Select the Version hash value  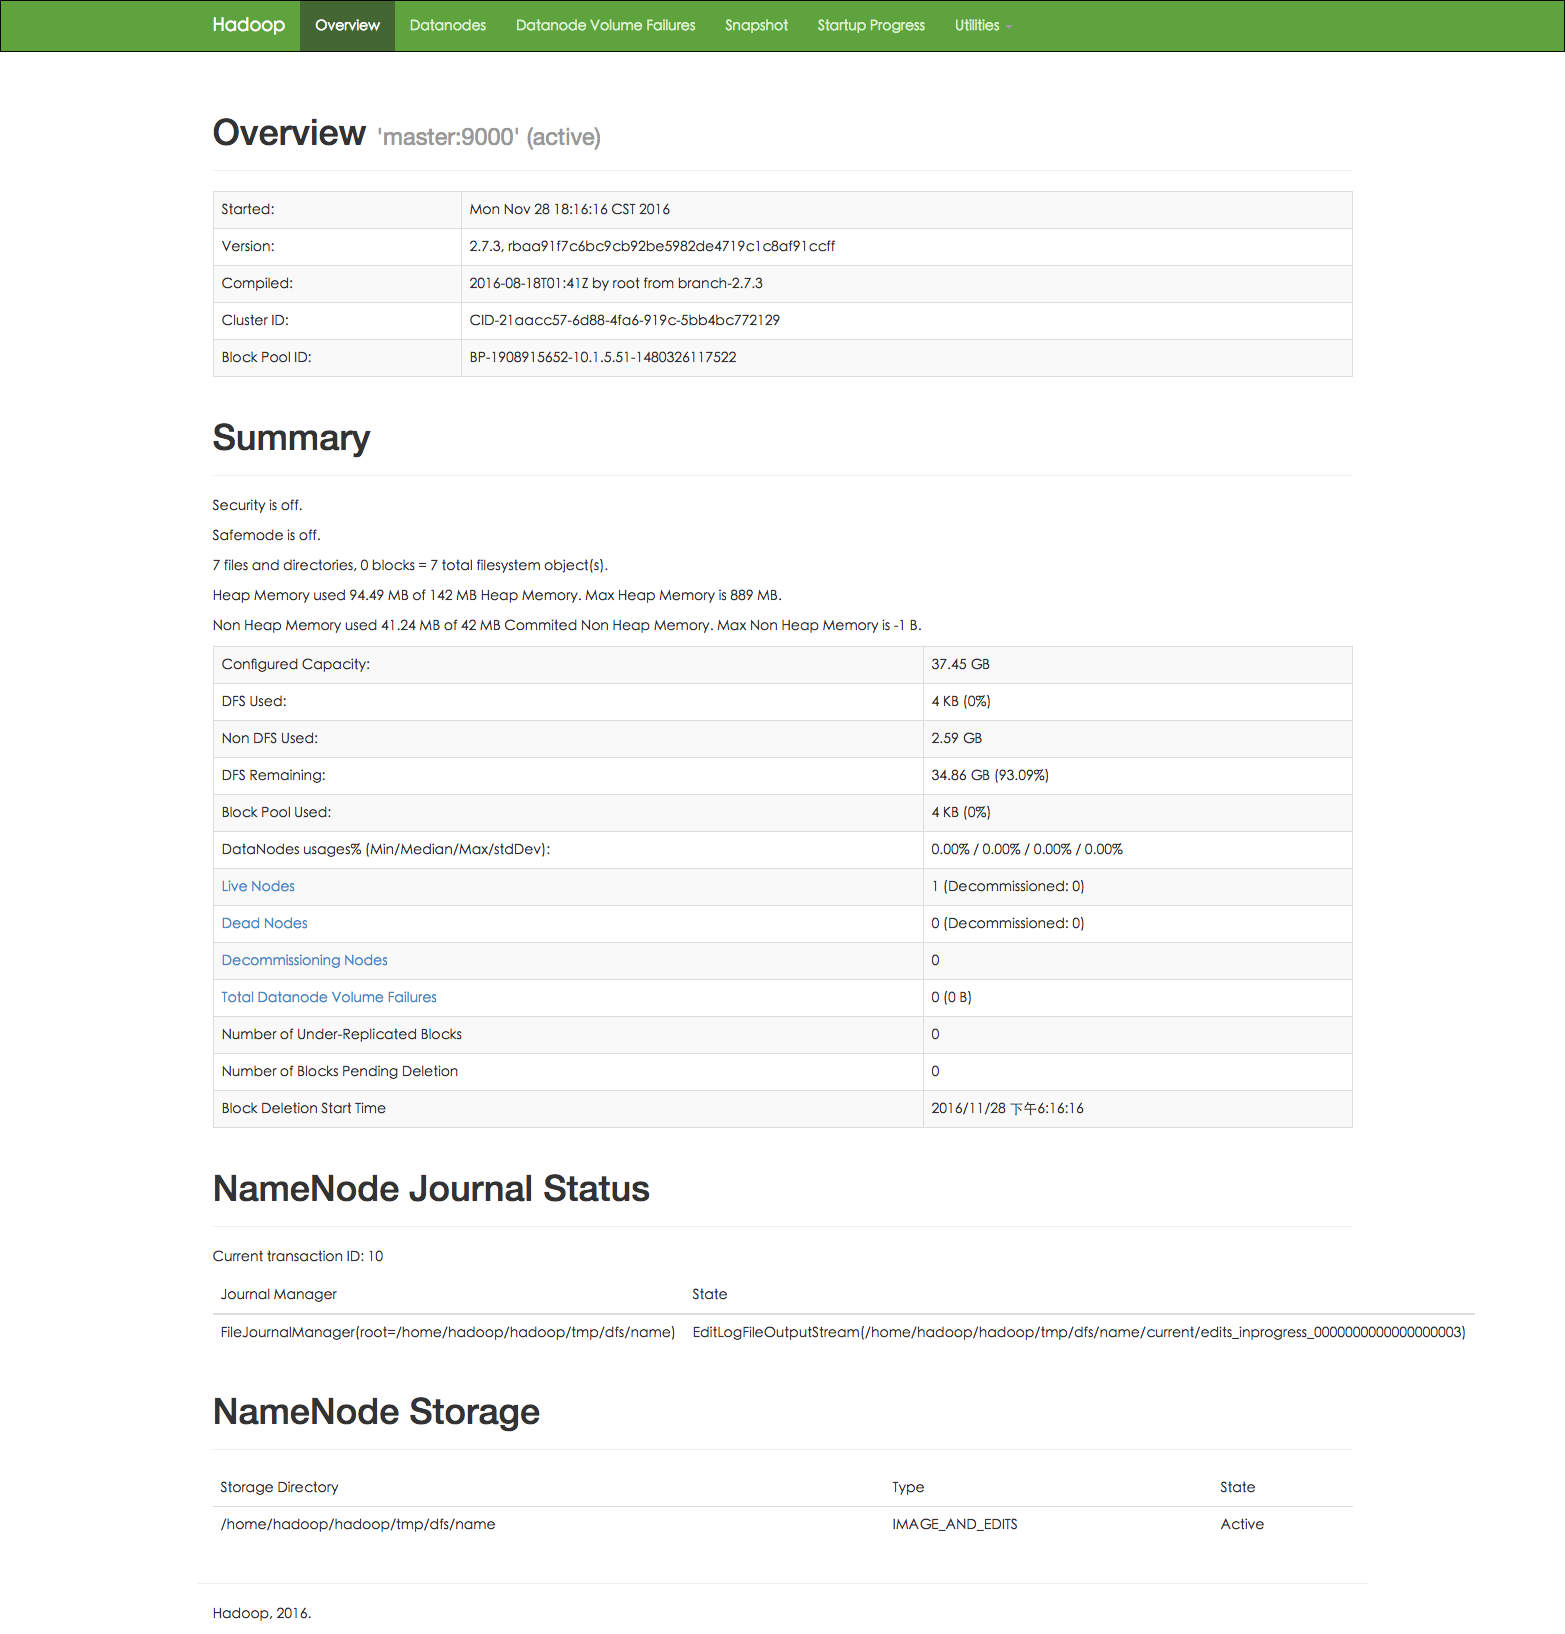[652, 246]
